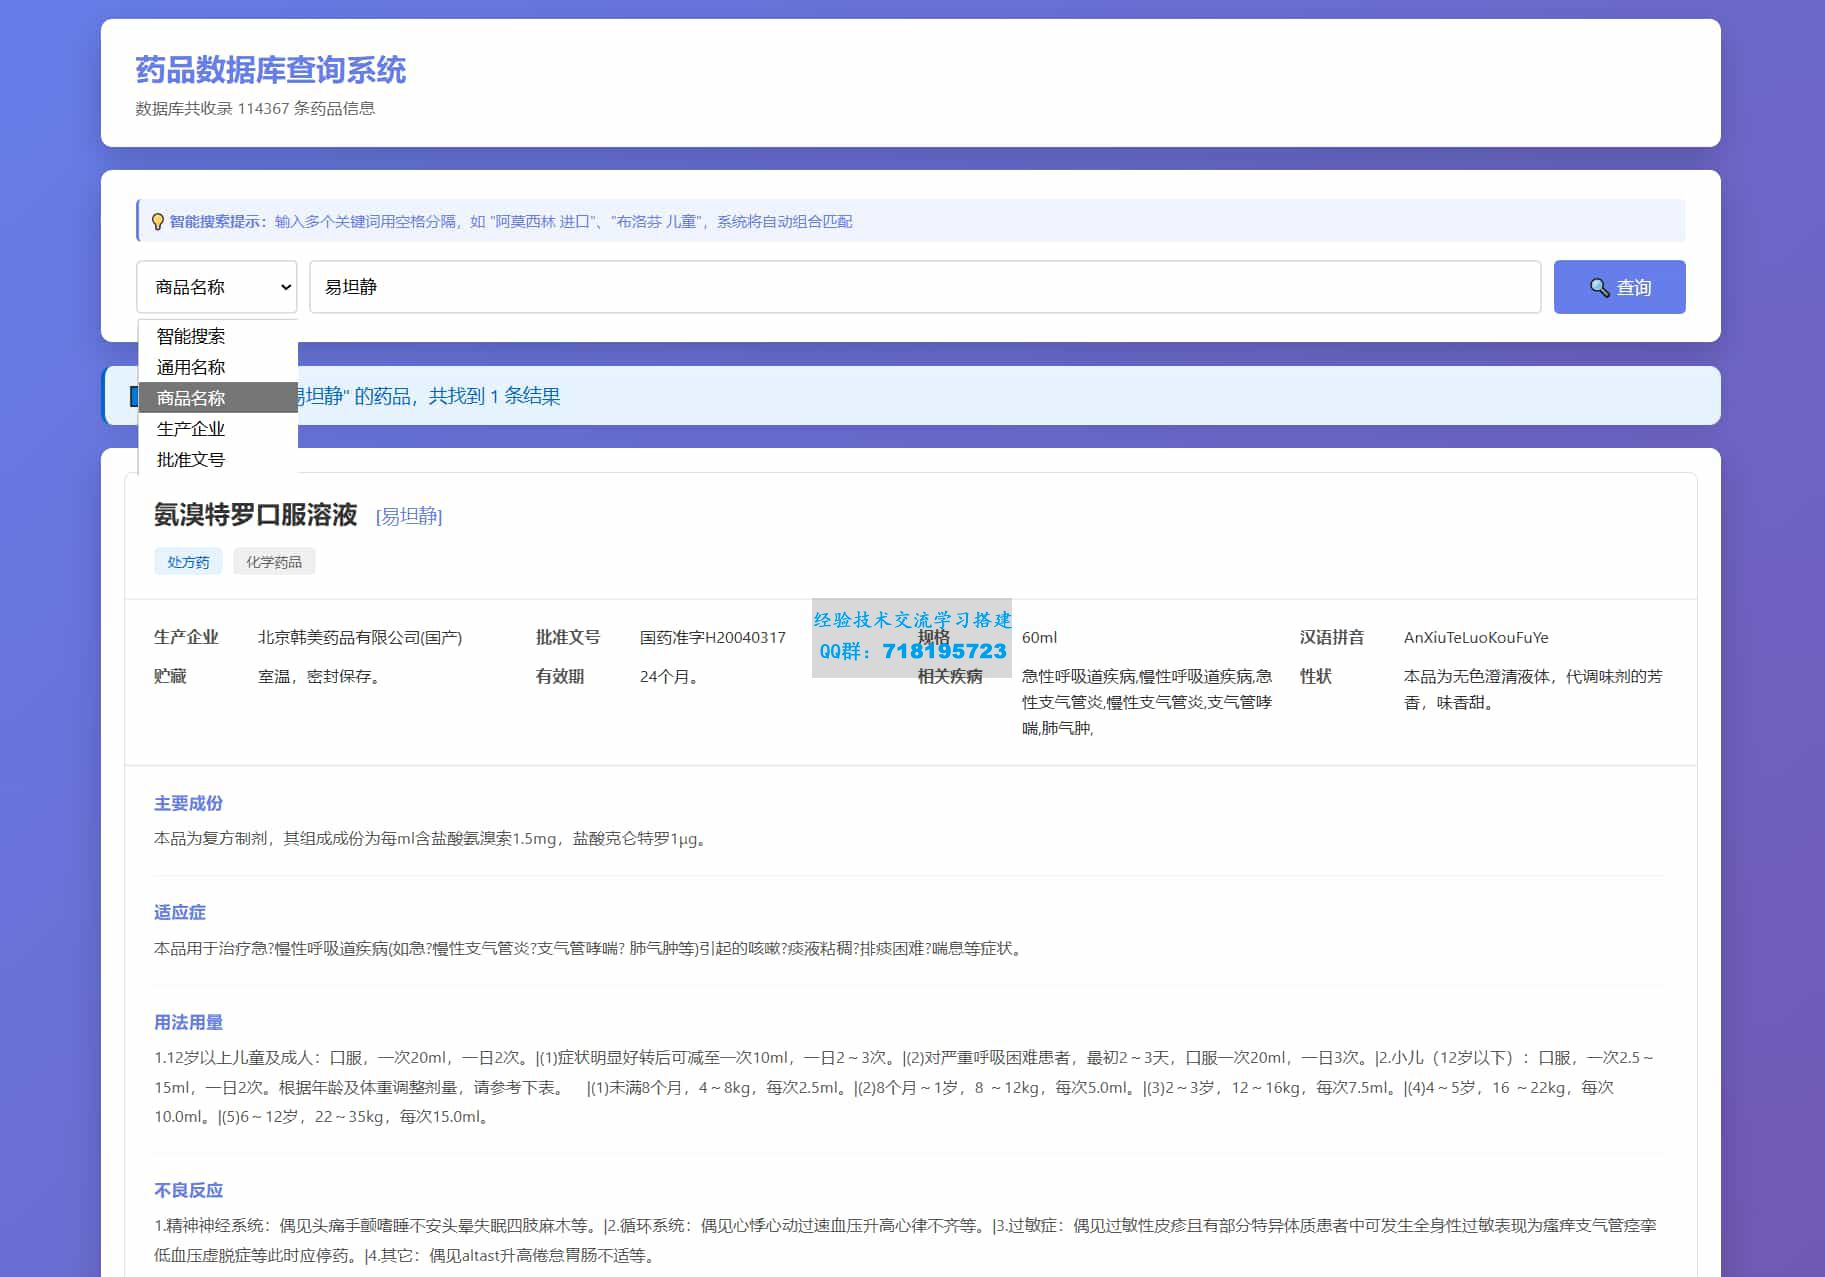
Task: Click the 药品数据库查询系统 page title
Action: tap(270, 70)
